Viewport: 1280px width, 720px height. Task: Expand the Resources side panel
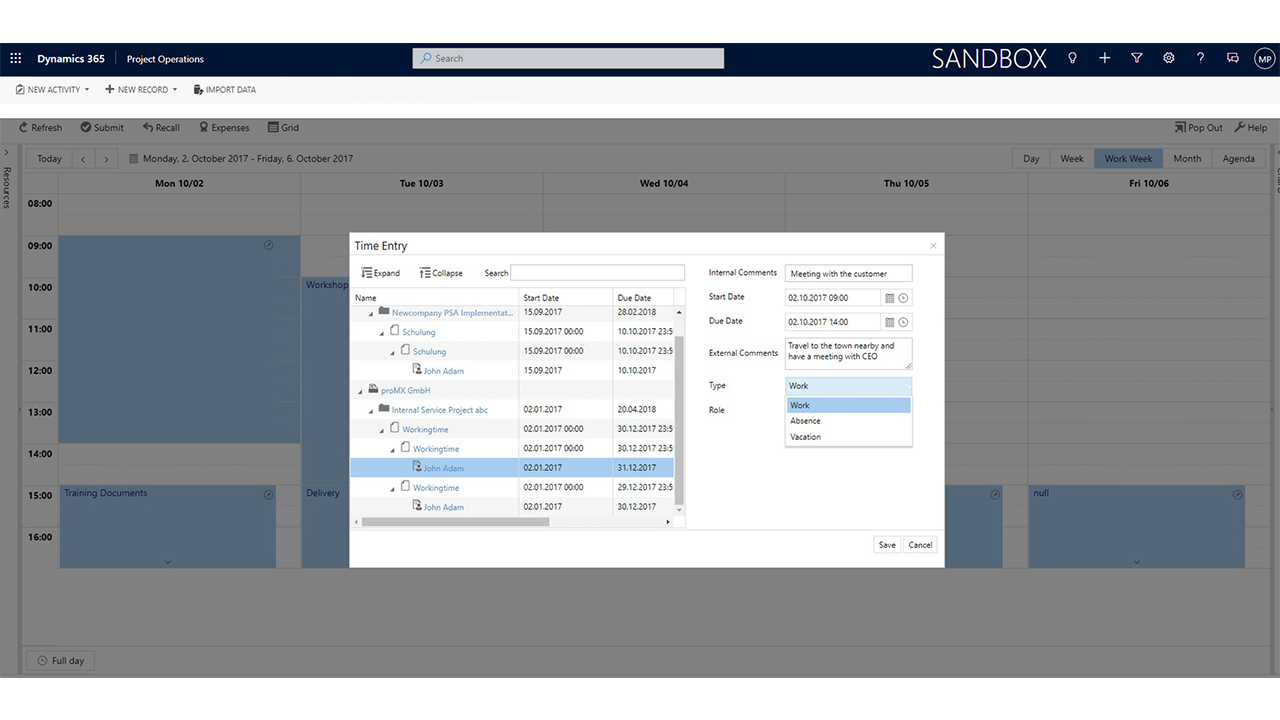[x=6, y=152]
